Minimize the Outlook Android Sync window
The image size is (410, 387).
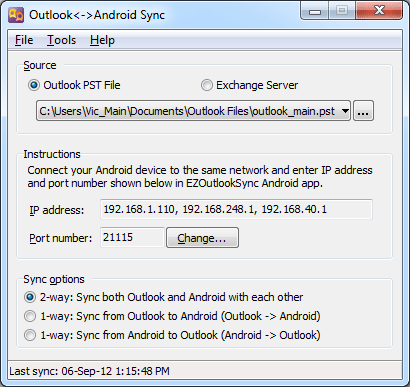pyautogui.click(x=315, y=11)
